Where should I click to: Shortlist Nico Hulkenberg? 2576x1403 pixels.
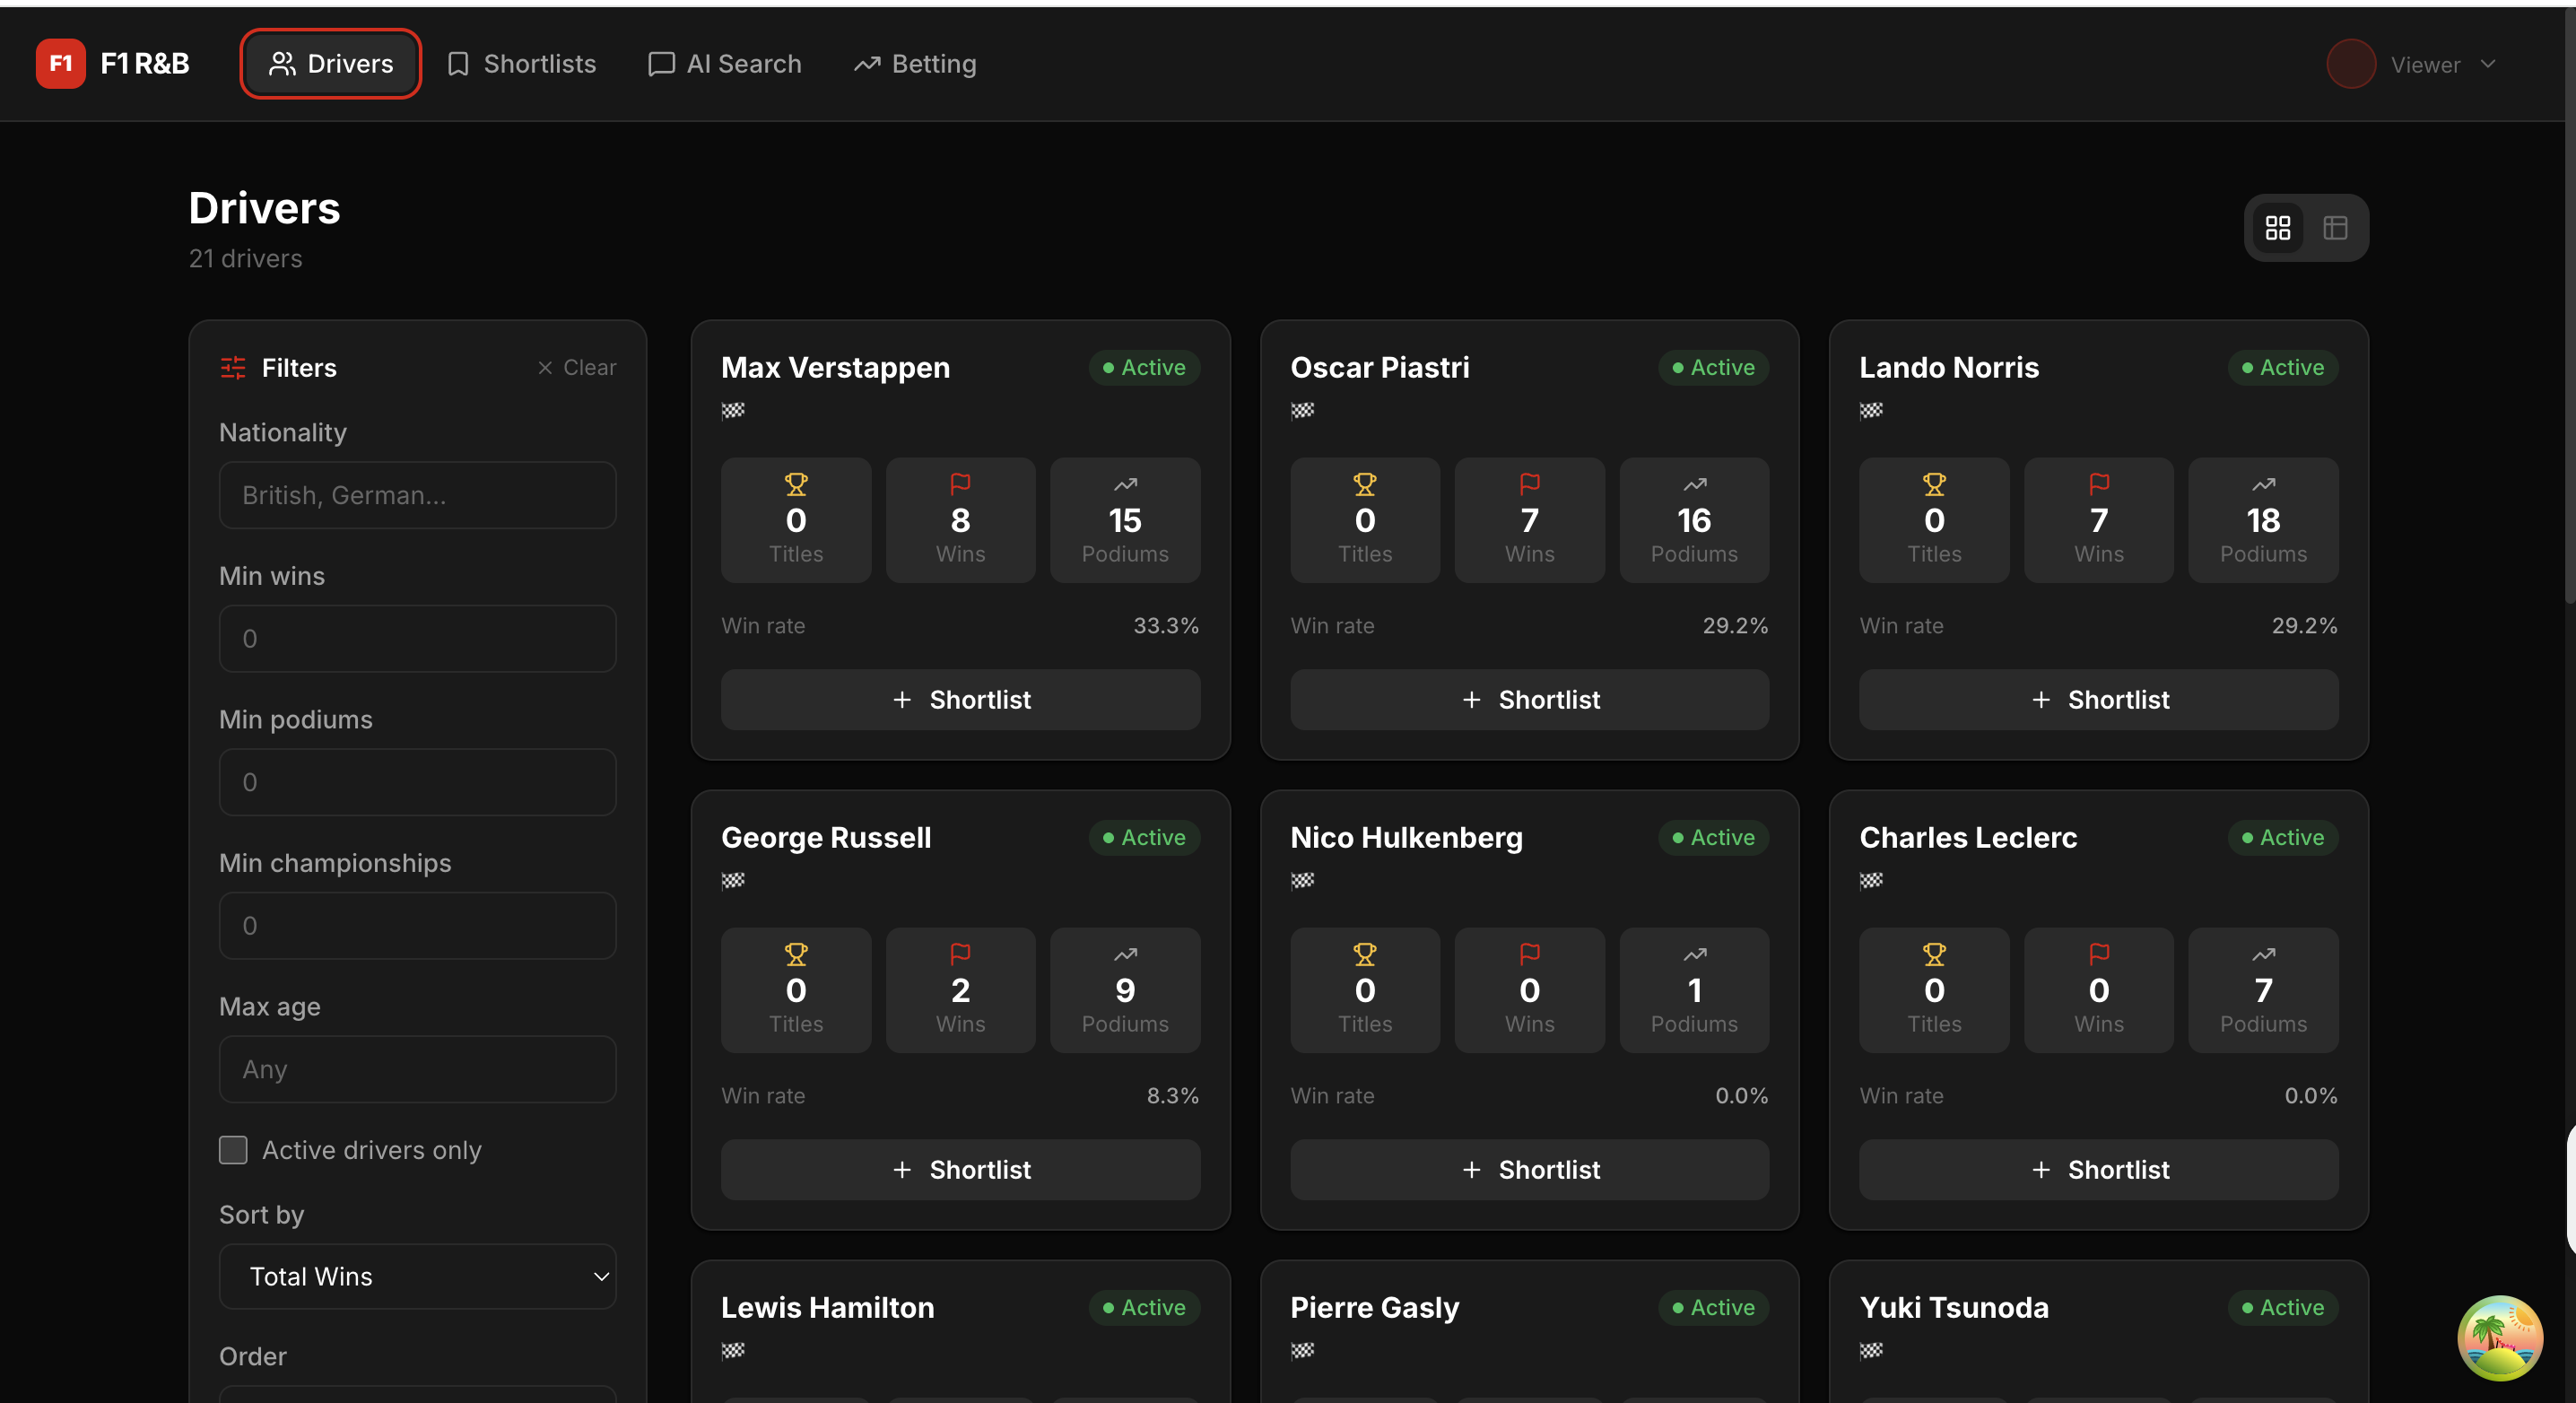pos(1528,1170)
